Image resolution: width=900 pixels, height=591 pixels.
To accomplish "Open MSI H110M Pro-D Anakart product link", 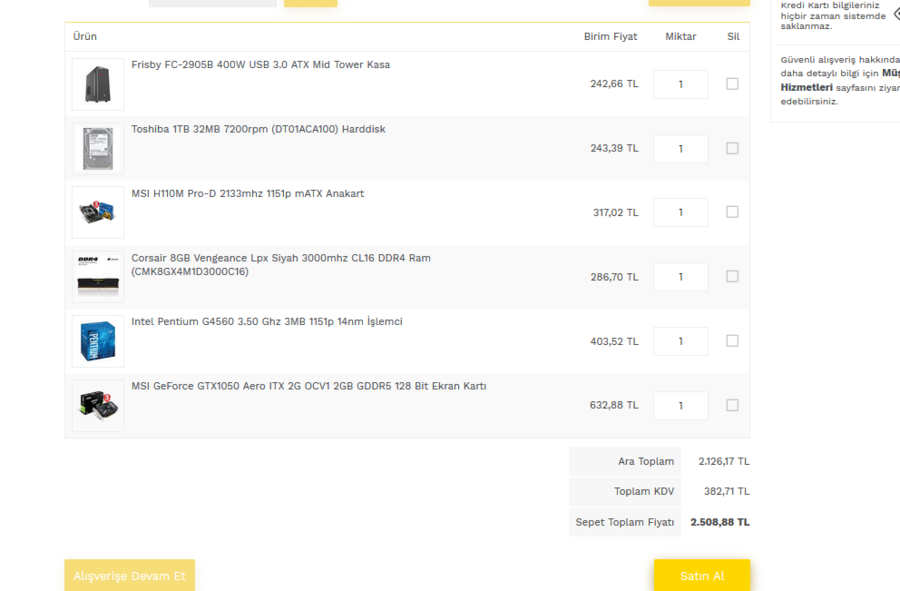I will coord(248,193).
